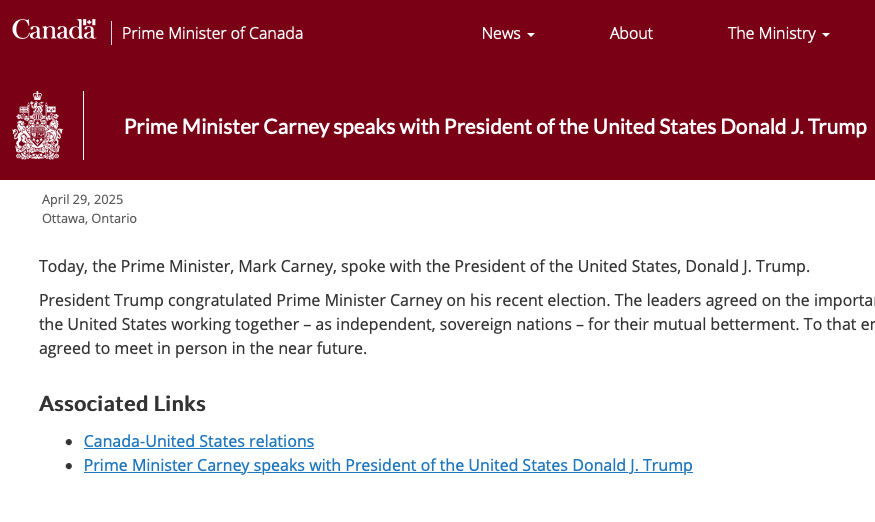Viewport: 875px width, 522px height.
Task: Click the white headline in the red banner
Action: [x=495, y=127]
